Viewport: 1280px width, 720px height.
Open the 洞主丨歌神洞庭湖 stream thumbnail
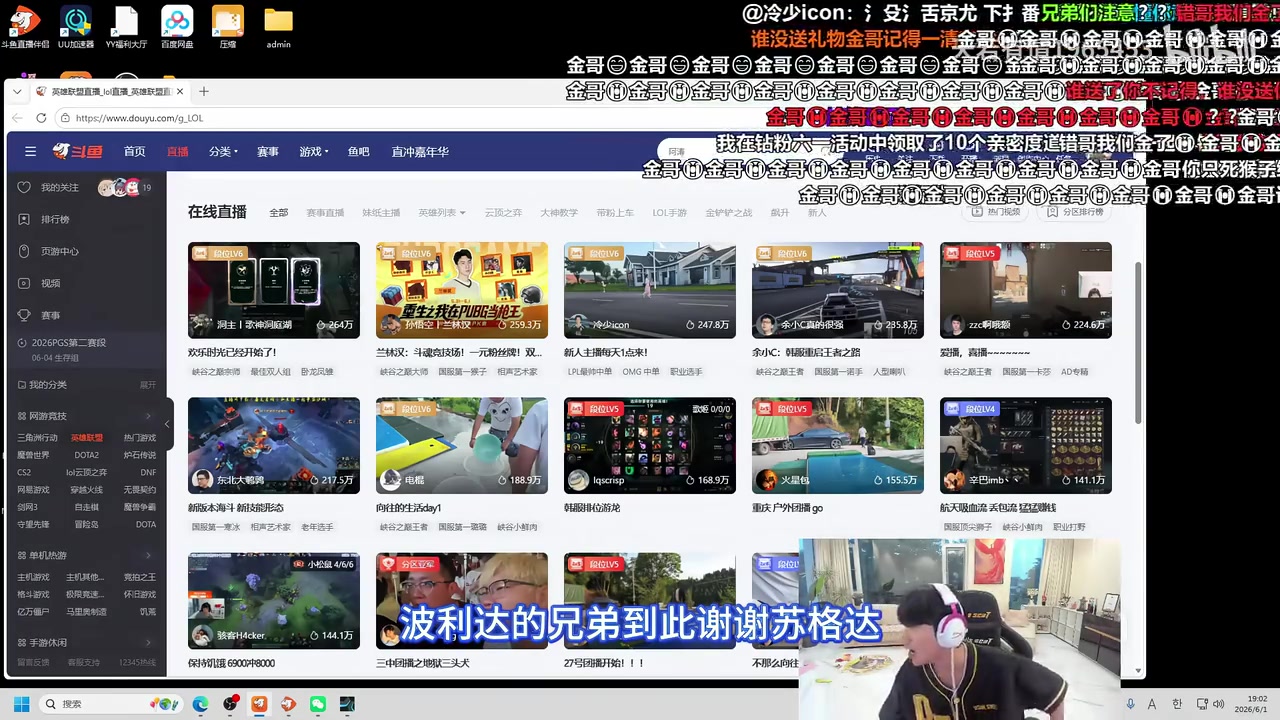(274, 290)
